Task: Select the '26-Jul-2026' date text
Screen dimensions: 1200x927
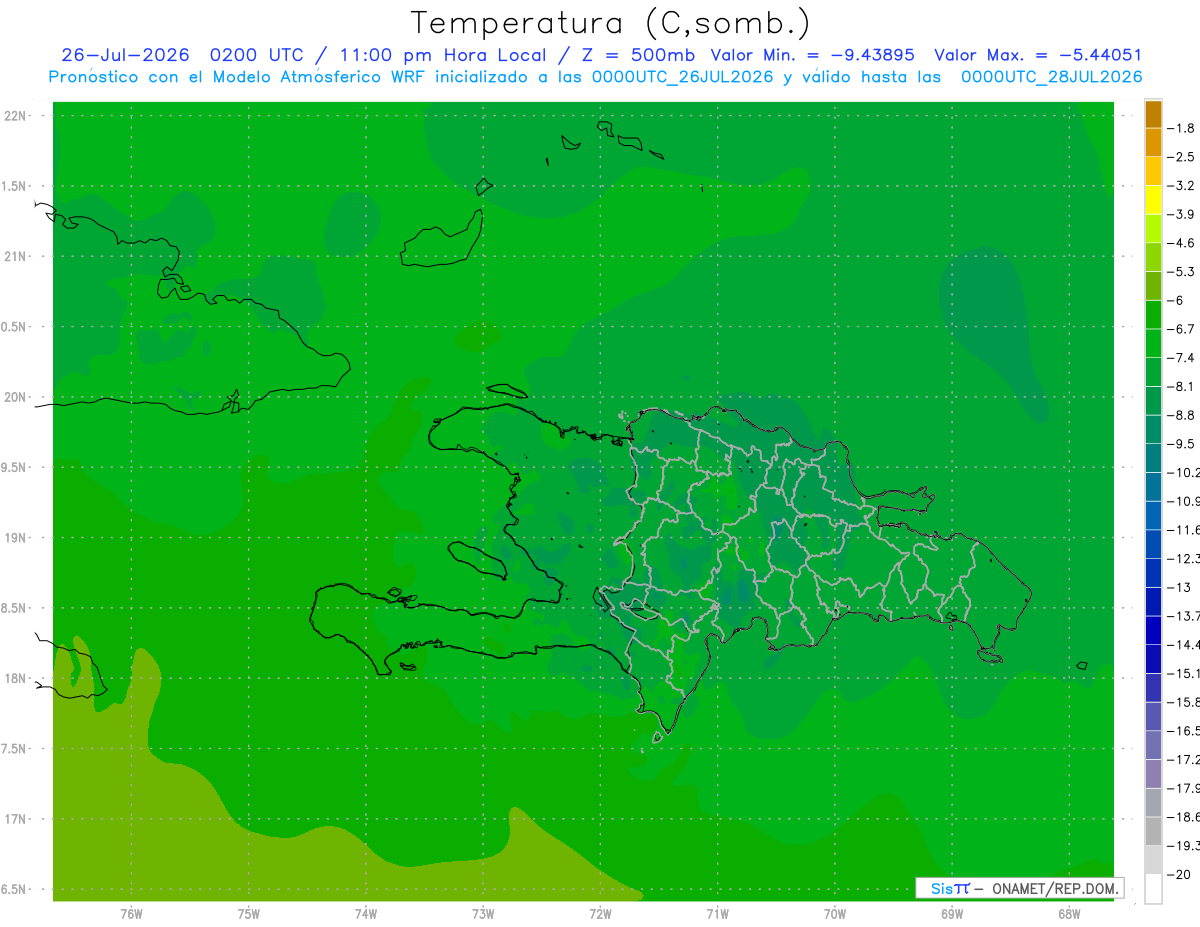Action: click(125, 55)
